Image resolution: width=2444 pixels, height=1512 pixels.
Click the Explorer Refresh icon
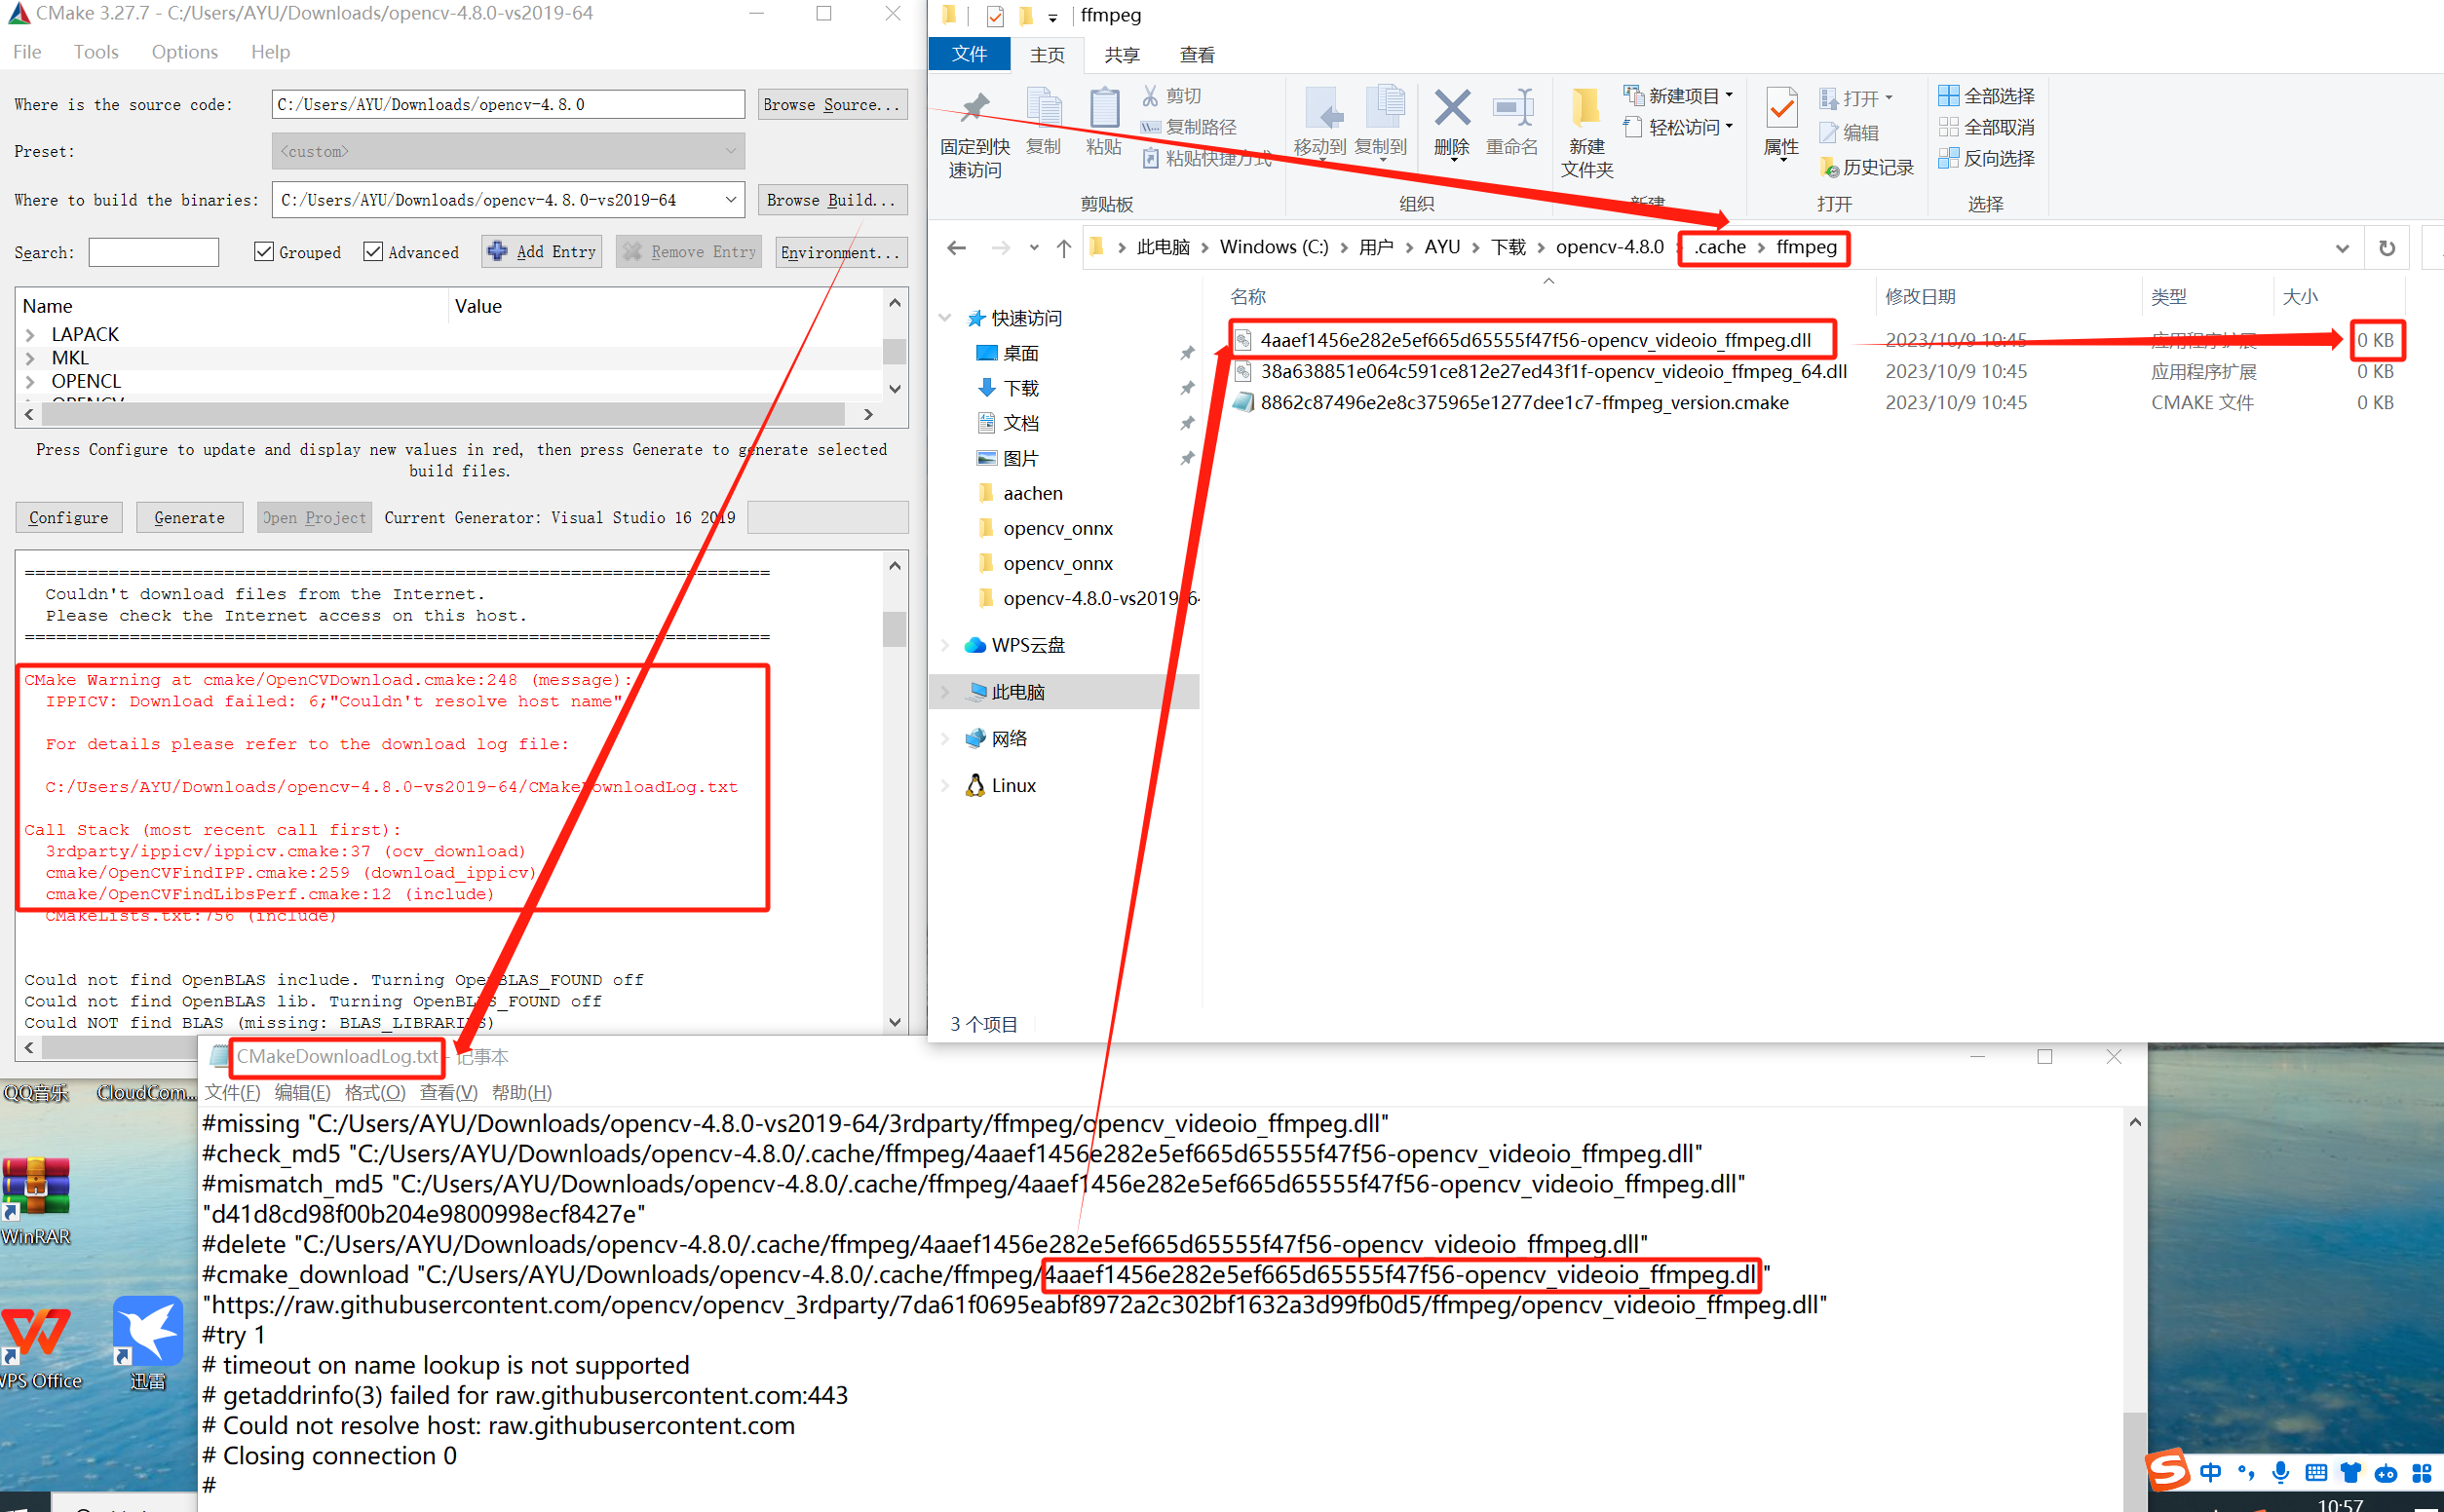click(x=2386, y=248)
